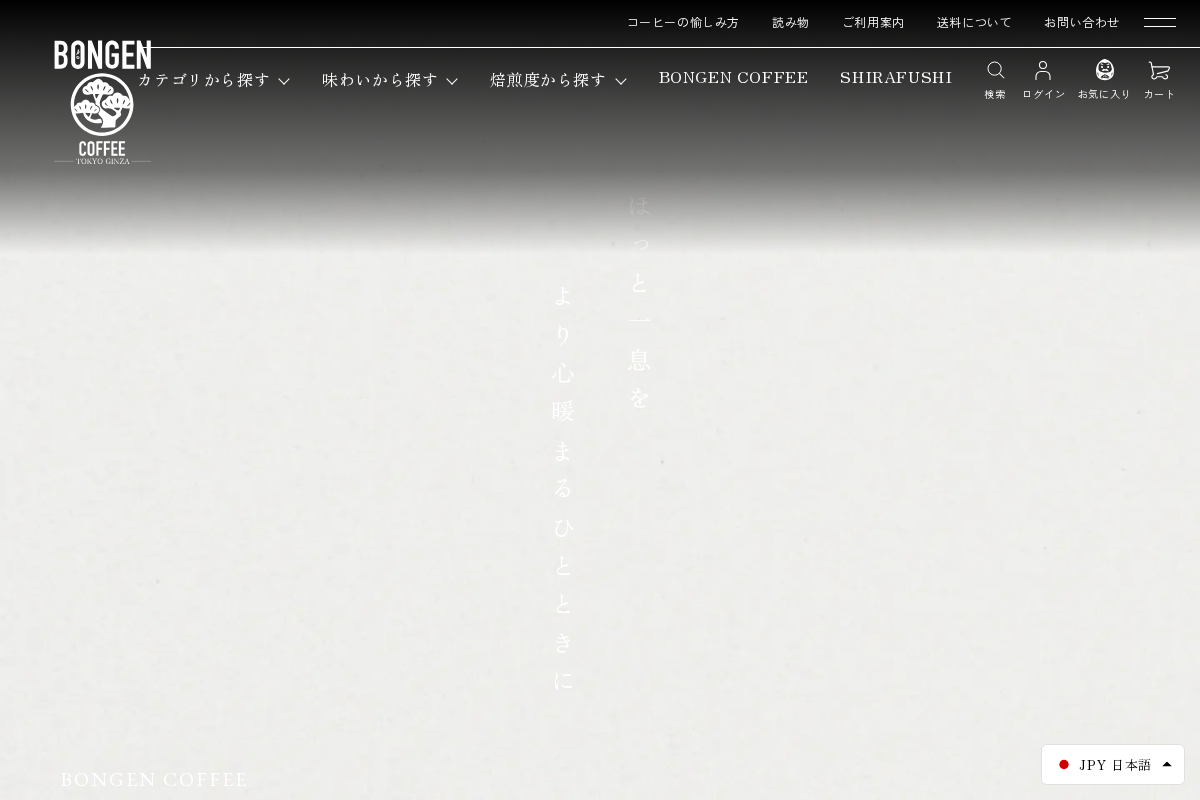The image size is (1200, 800).
Task: Open the コーヒーの愉しみ方 link
Action: pyautogui.click(x=683, y=22)
